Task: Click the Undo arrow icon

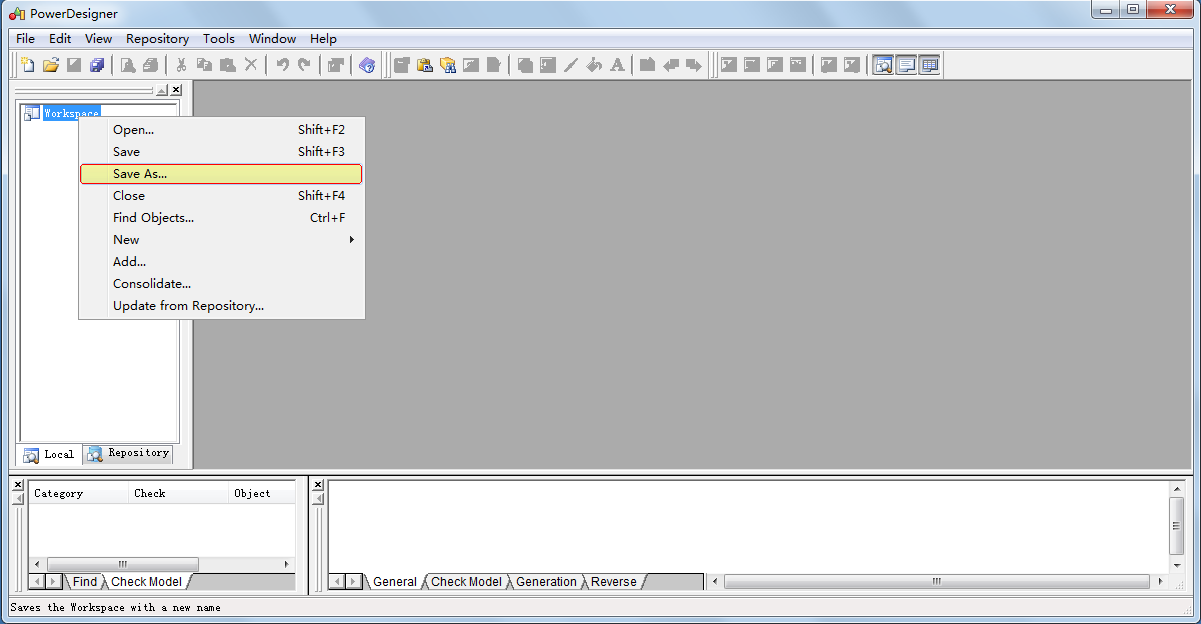Action: click(x=282, y=65)
